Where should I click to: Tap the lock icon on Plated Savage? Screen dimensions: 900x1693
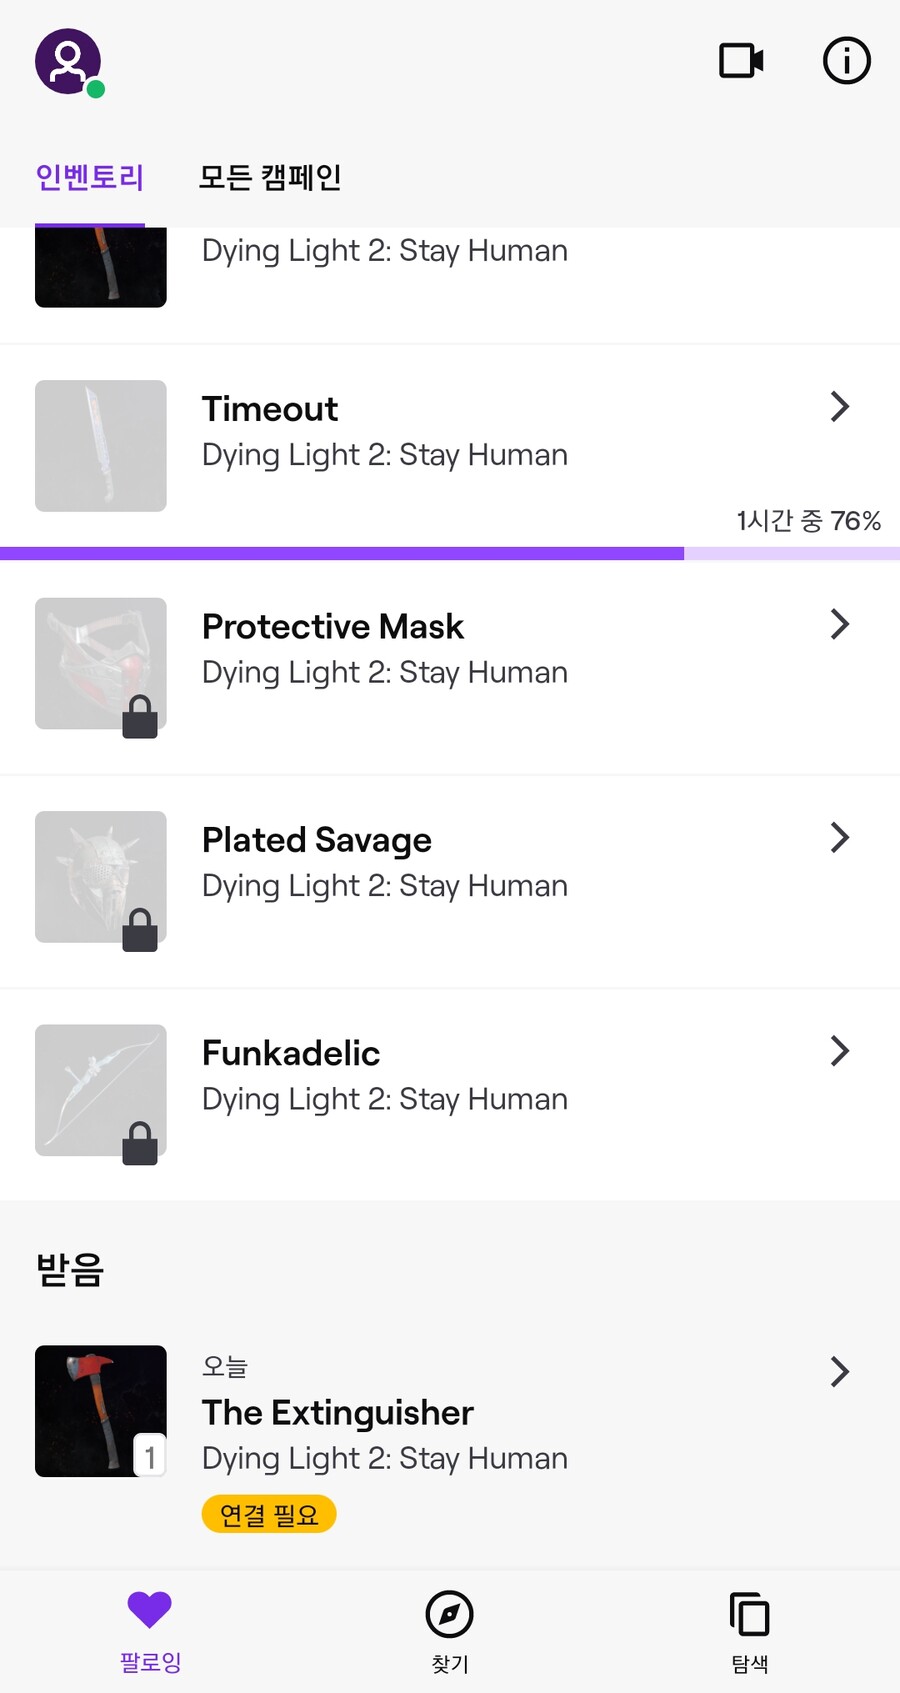click(140, 930)
